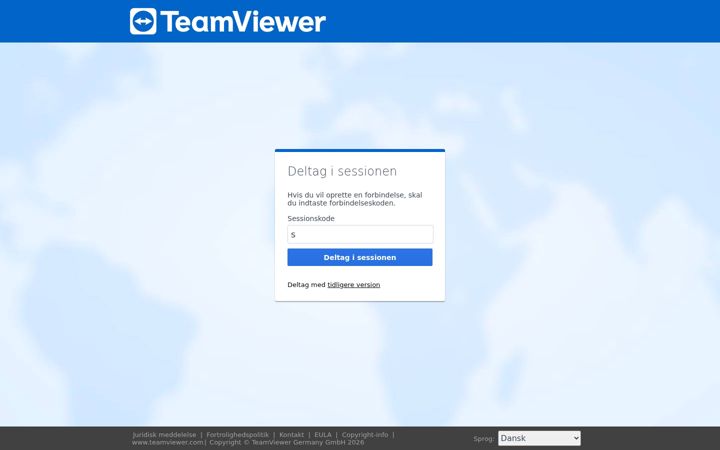Click the blue Deltag i sessionen button
The image size is (720, 450).
click(360, 257)
